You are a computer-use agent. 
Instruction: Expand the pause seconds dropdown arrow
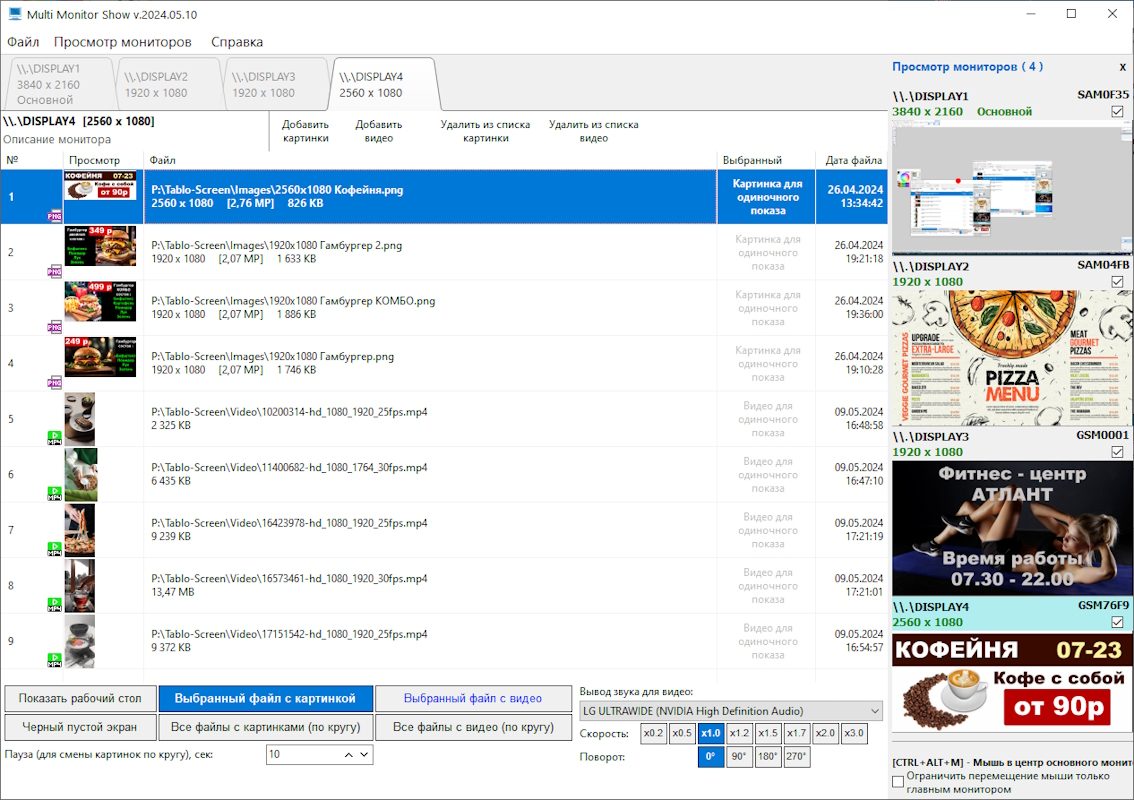(x=364, y=755)
